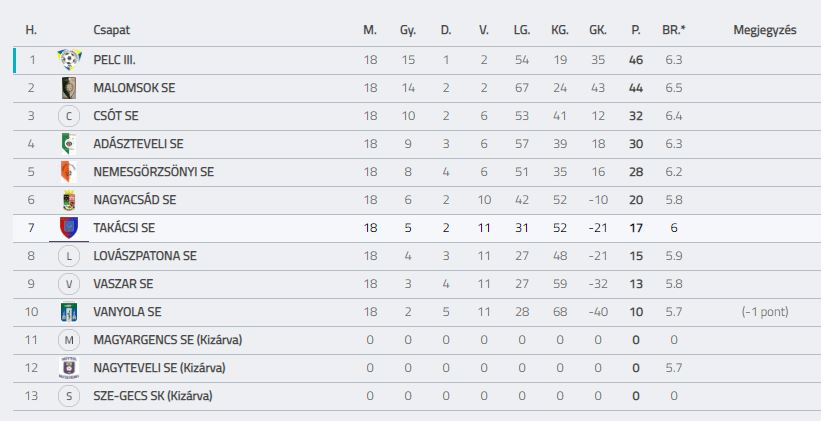Click the Nagyteveli SE purple crest icon
The width and height of the screenshot is (821, 421).
coord(69,368)
